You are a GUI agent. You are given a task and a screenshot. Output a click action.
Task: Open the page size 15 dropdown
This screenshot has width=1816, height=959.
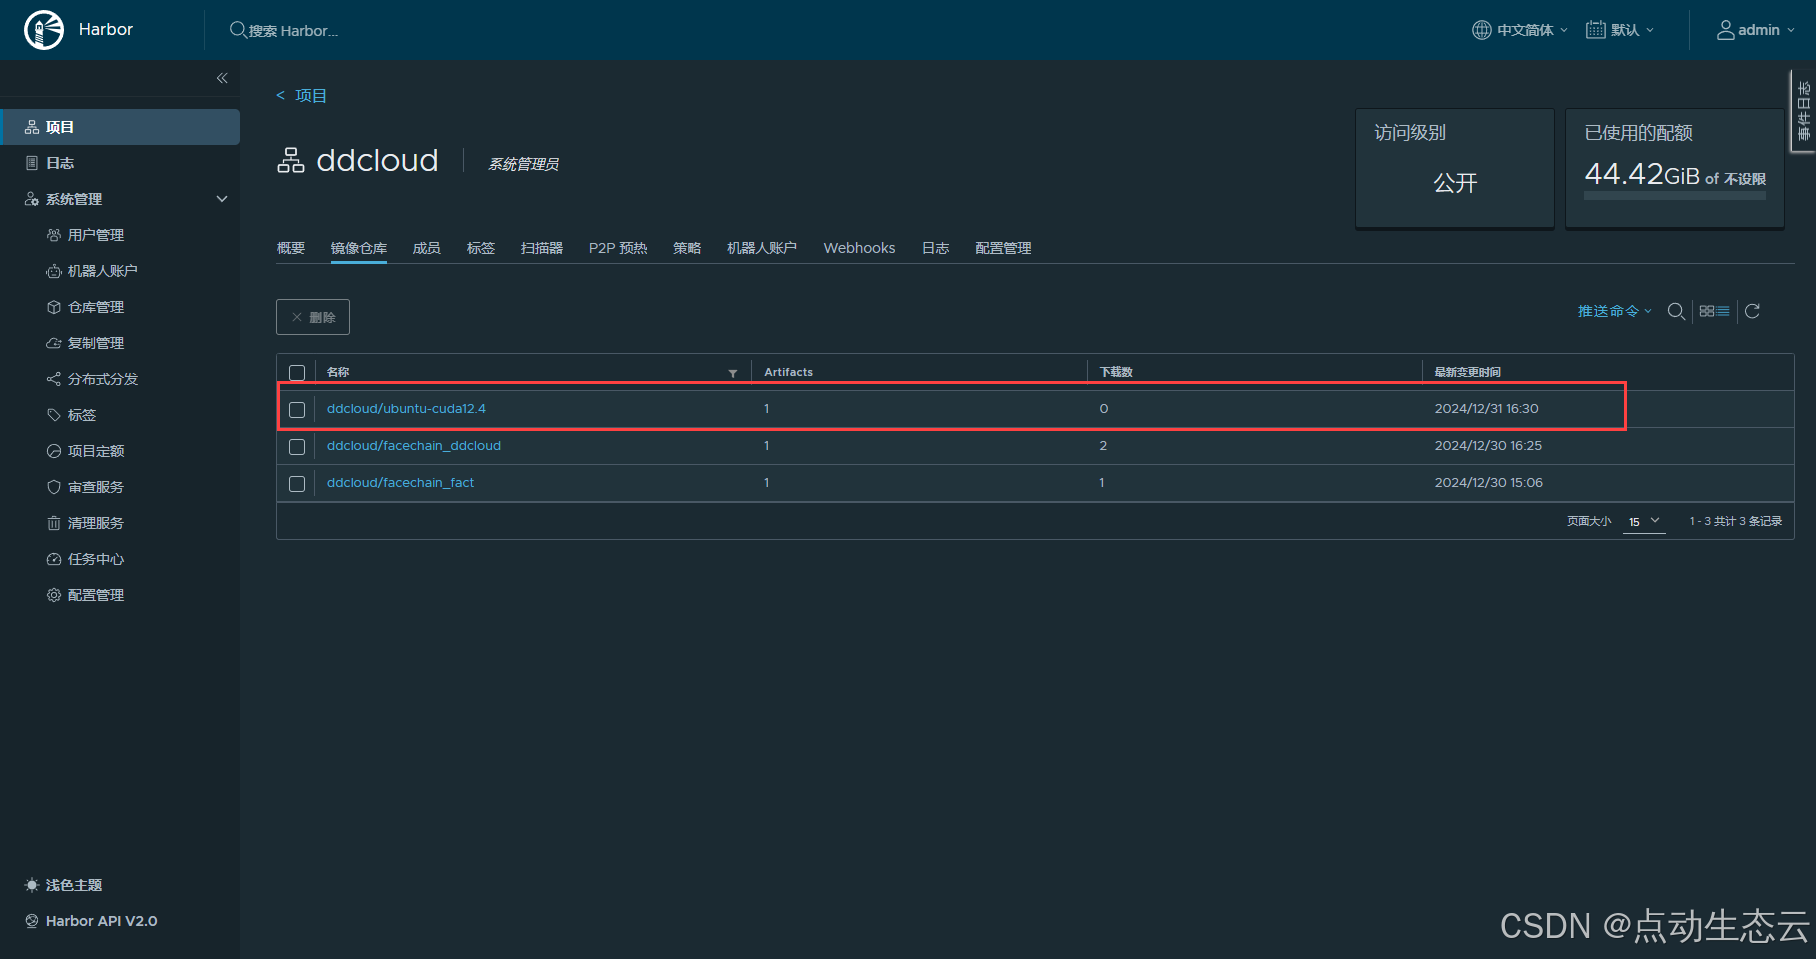click(1644, 521)
